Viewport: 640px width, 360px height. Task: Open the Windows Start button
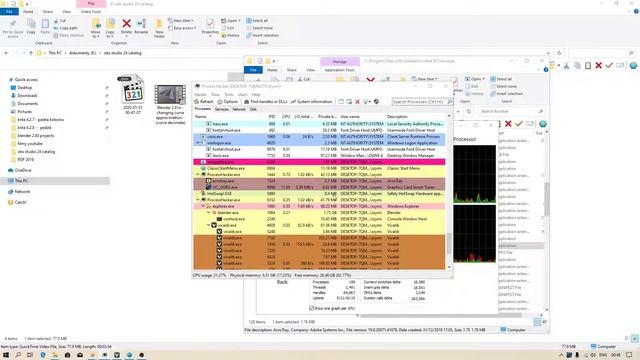tap(6, 355)
